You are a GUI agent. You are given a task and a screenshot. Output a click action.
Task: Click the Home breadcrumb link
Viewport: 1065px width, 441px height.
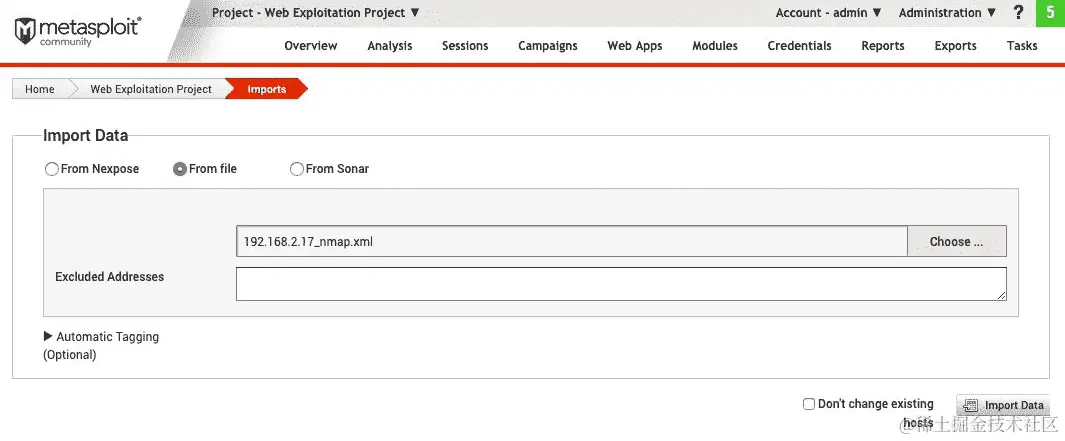tap(39, 89)
